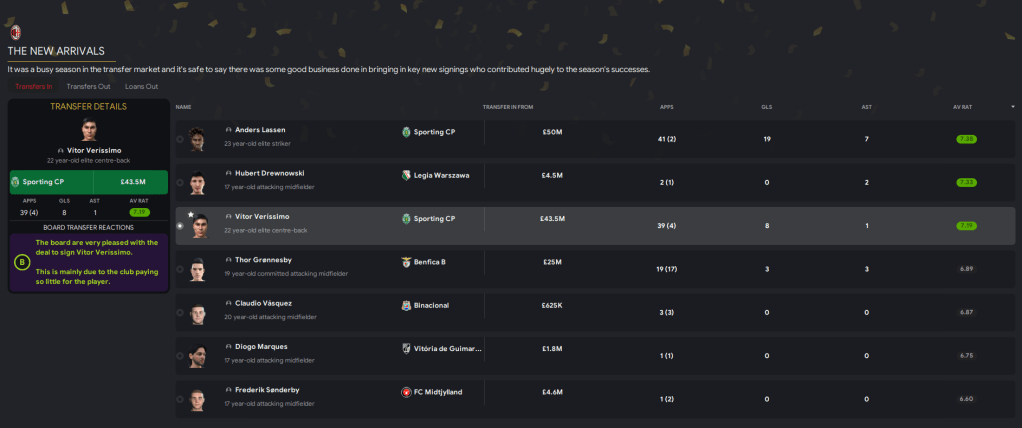Sort the table by the APPS column
The height and width of the screenshot is (428, 1022).
click(667, 106)
